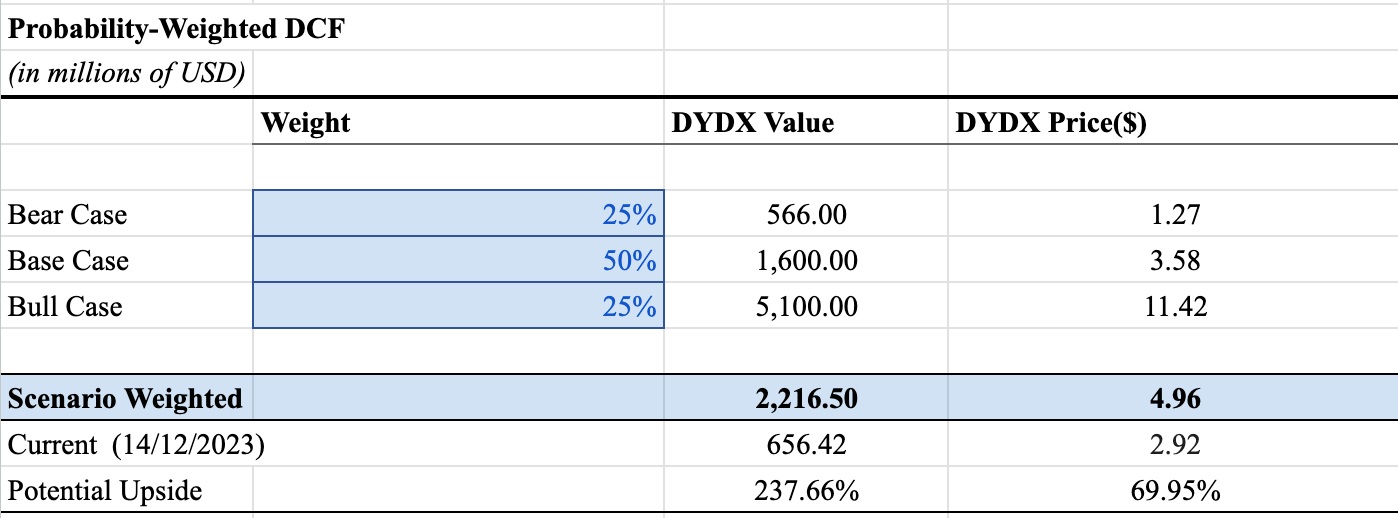Select the upside cell 237.66%
The width and height of the screenshot is (1398, 518).
tap(806, 491)
